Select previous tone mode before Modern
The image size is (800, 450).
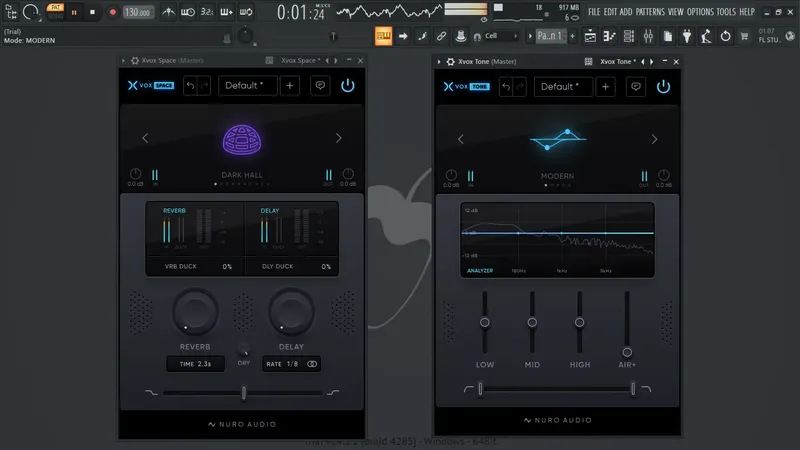pyautogui.click(x=461, y=139)
